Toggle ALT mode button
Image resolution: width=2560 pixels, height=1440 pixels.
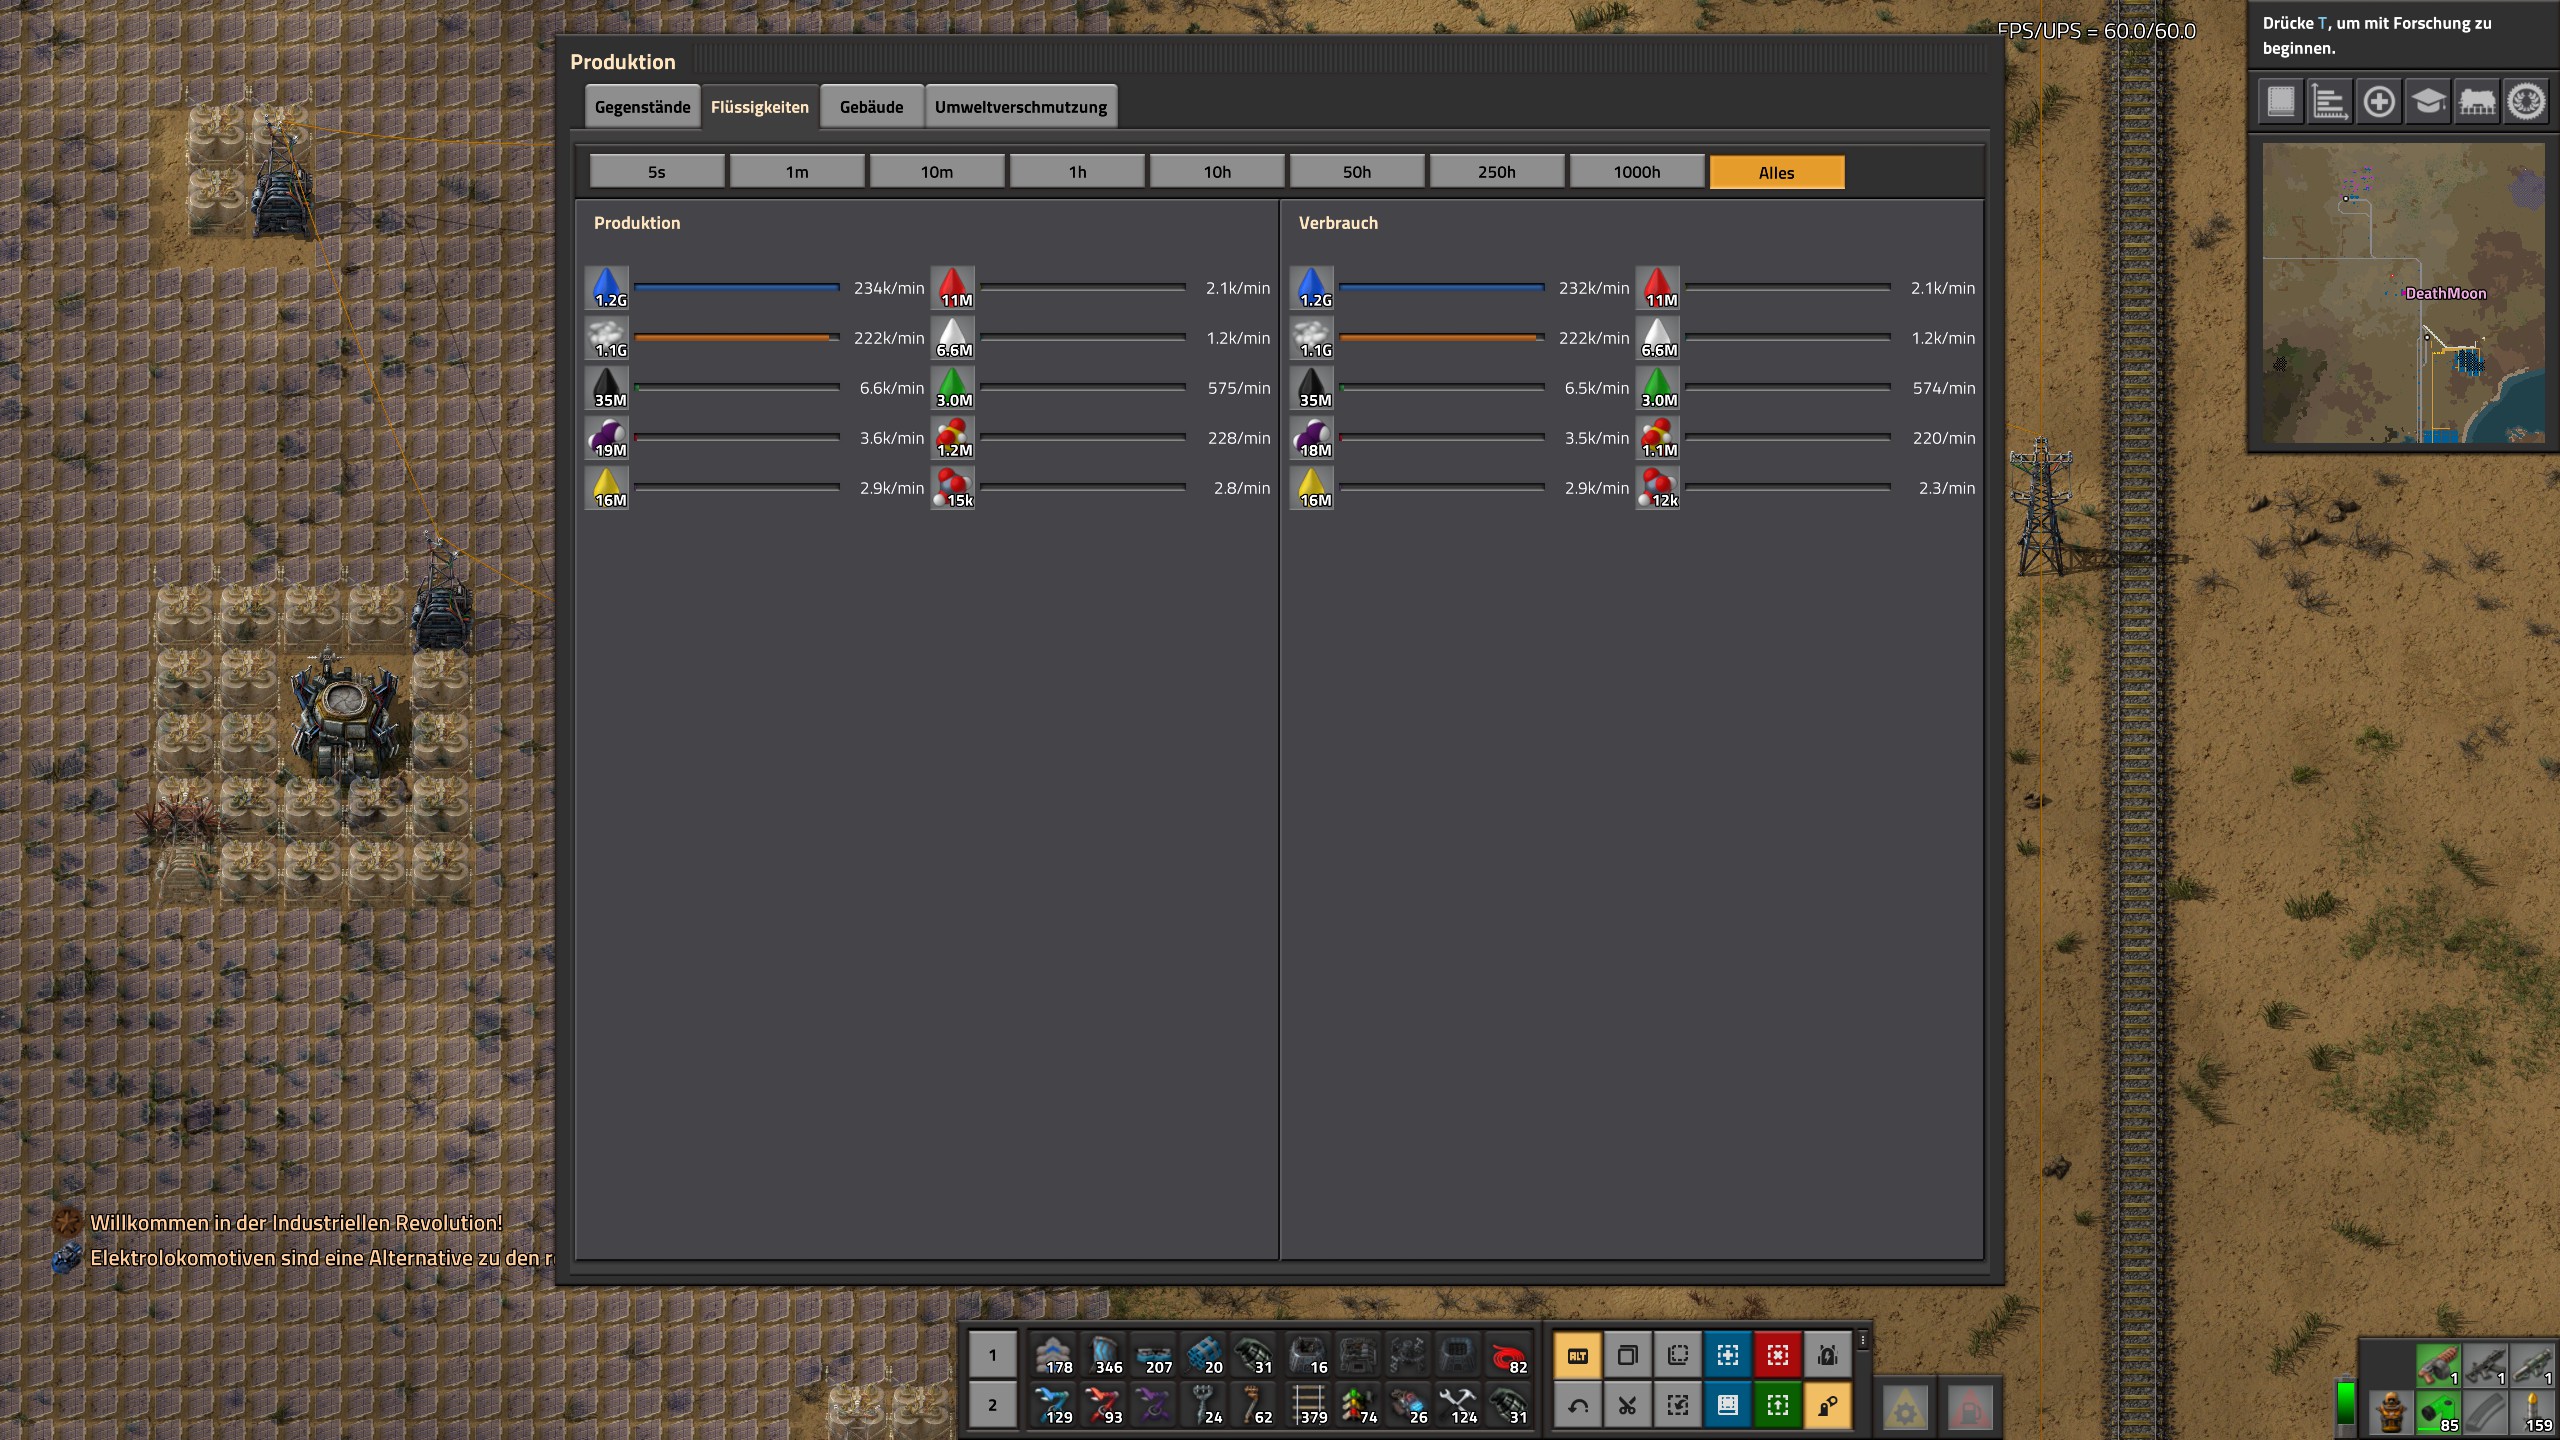pos(1578,1356)
